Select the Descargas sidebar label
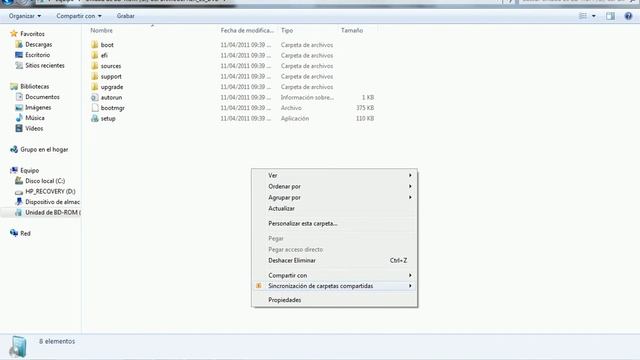The image size is (640, 360). (x=39, y=44)
